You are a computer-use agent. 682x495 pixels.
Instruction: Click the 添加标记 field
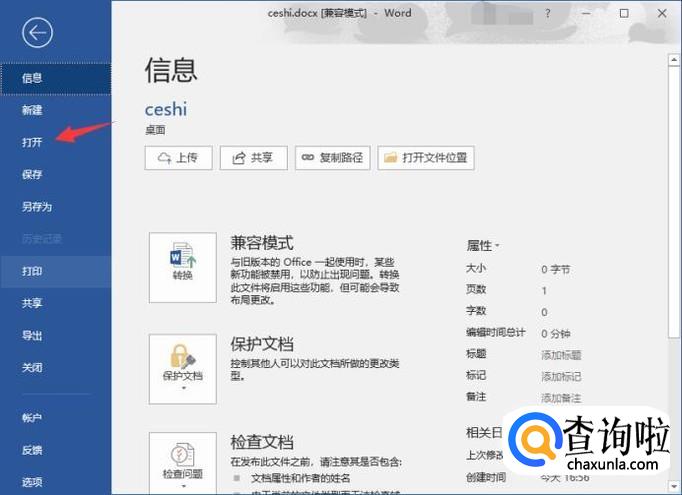point(561,377)
